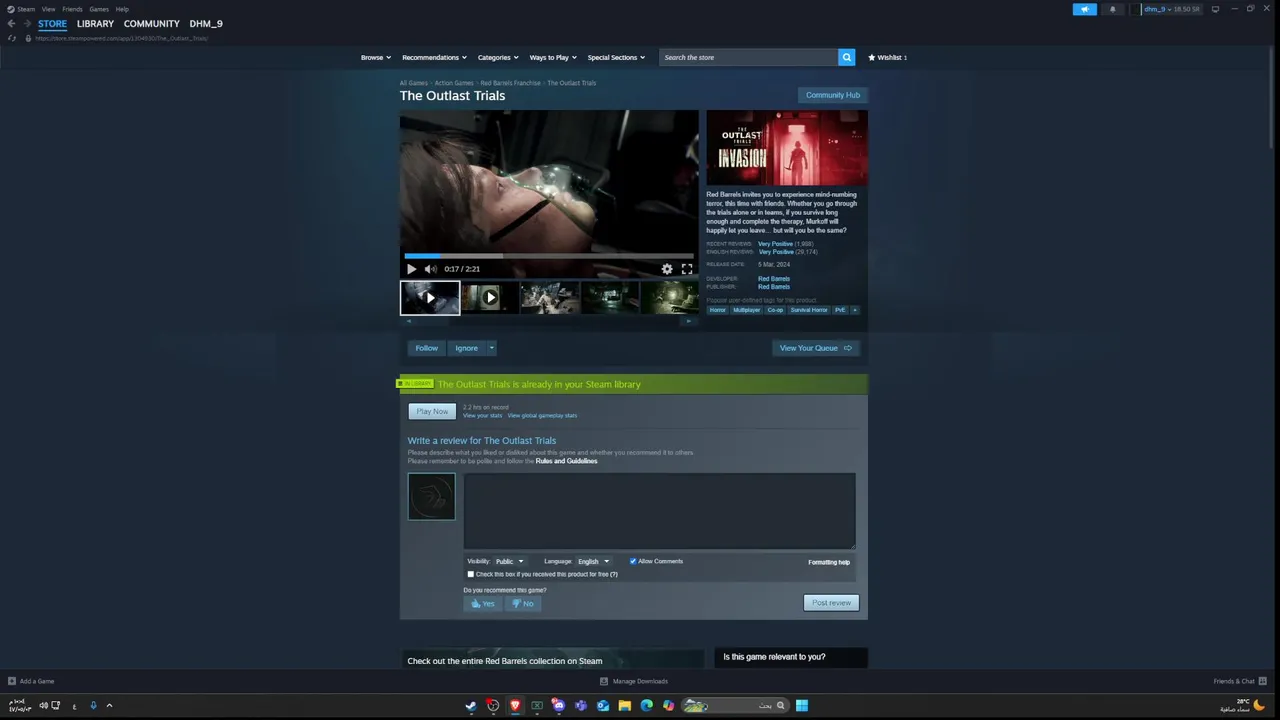
Task: Go back with the navigation arrow
Action: click(11, 23)
